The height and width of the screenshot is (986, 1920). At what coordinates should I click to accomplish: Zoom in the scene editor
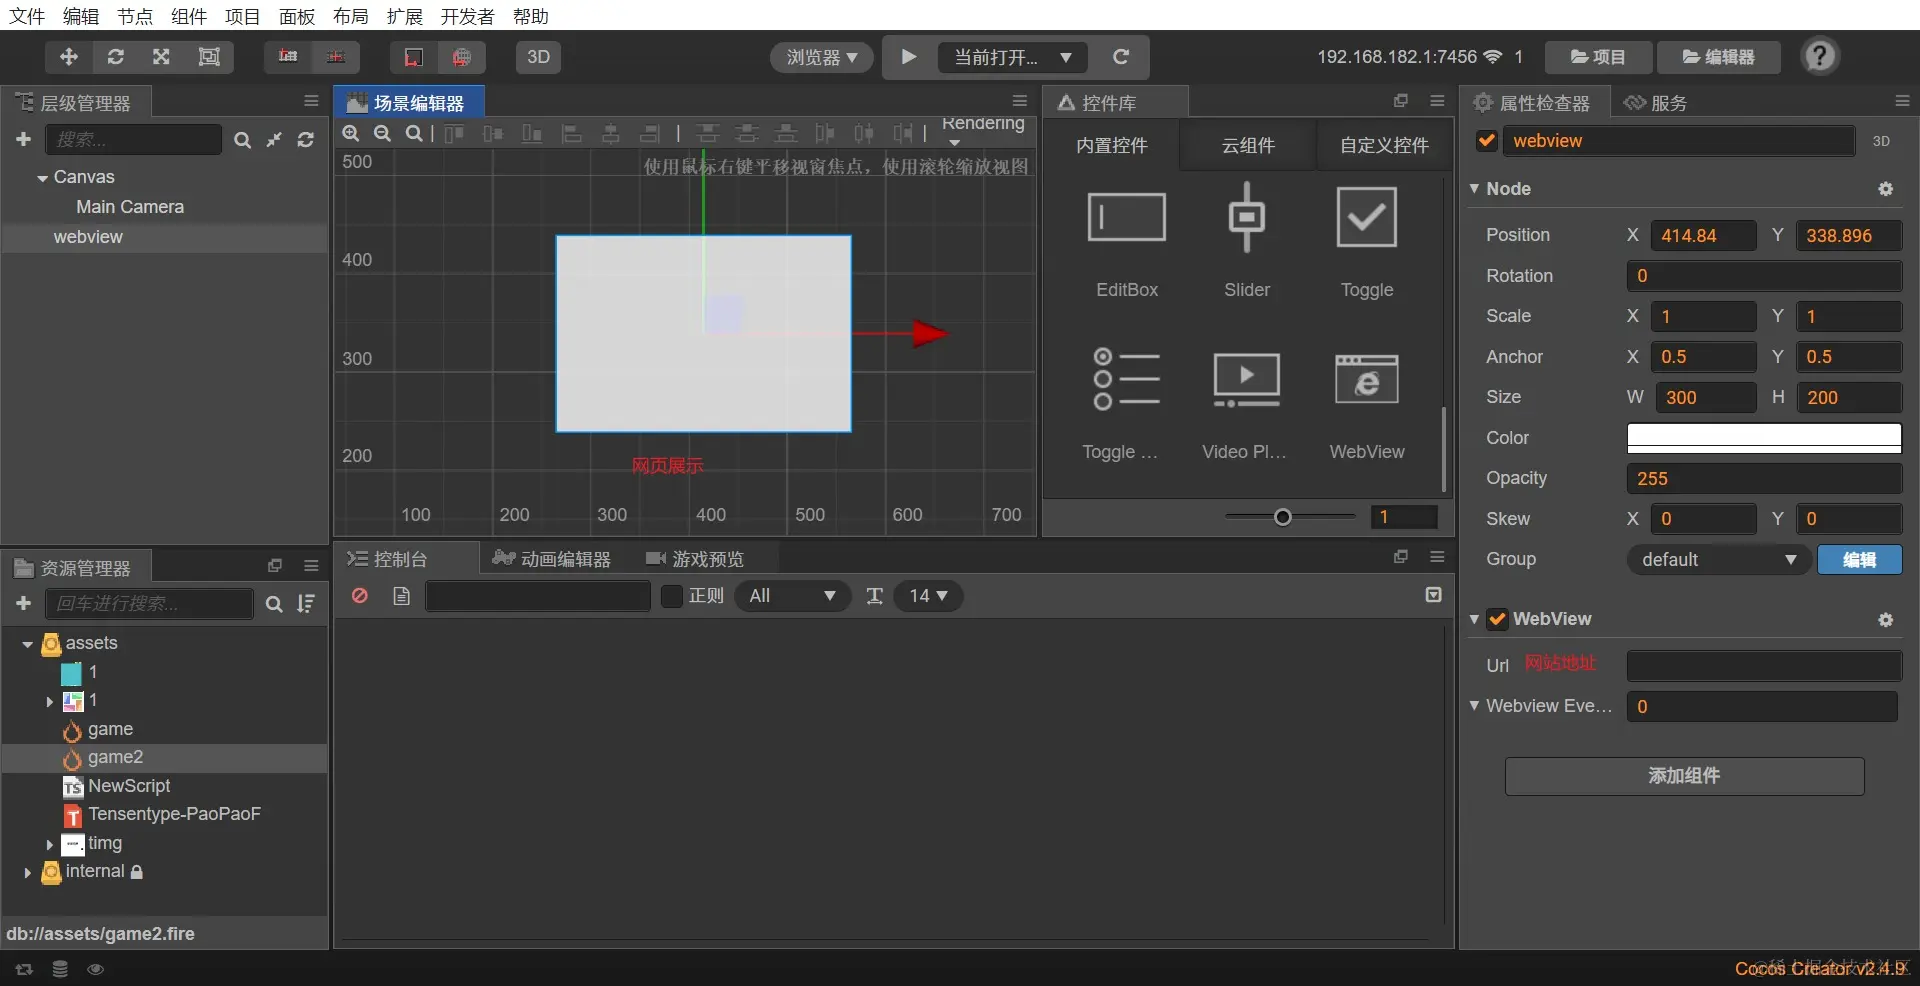pos(351,133)
